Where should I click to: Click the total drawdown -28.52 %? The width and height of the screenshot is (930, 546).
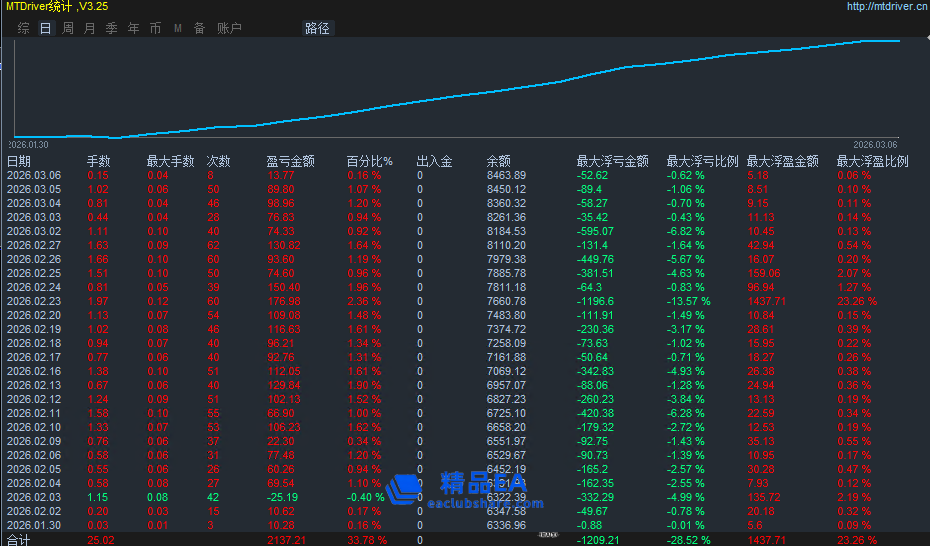tap(689, 540)
